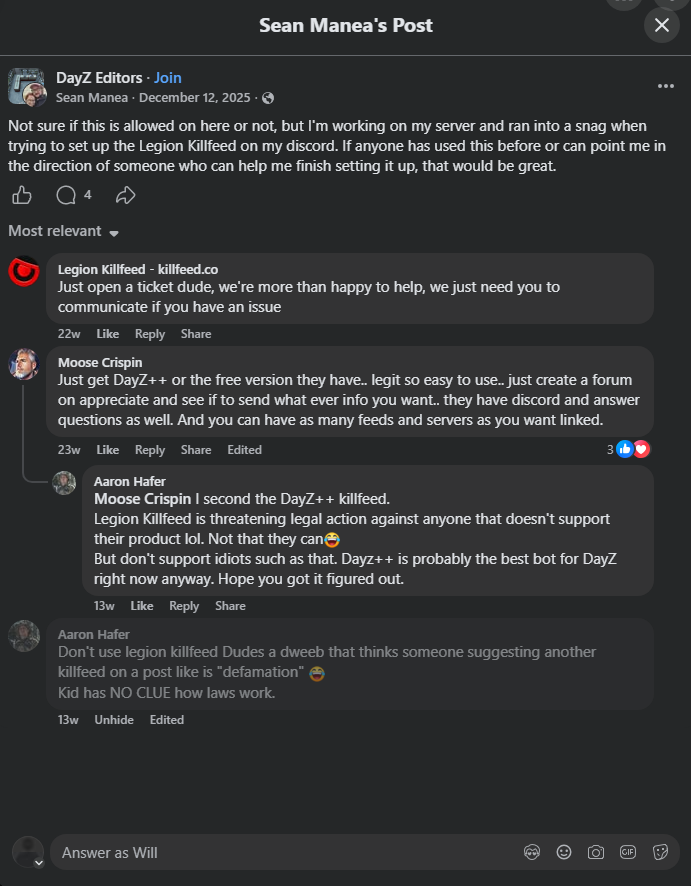Viewport: 691px width, 886px height.
Task: Join the DayZ Editors group
Action: (168, 77)
